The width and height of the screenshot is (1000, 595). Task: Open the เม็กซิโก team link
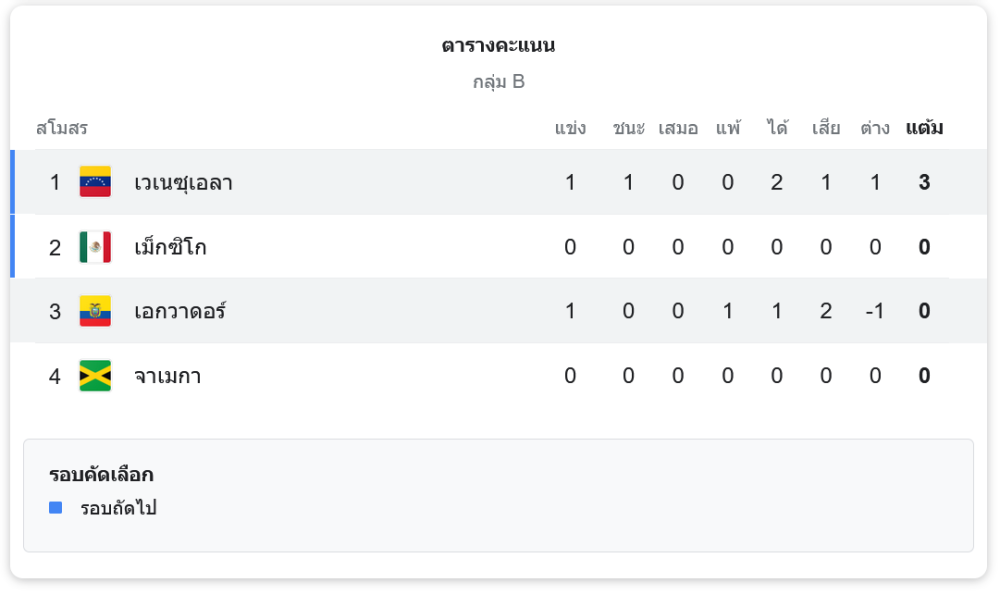click(170, 247)
